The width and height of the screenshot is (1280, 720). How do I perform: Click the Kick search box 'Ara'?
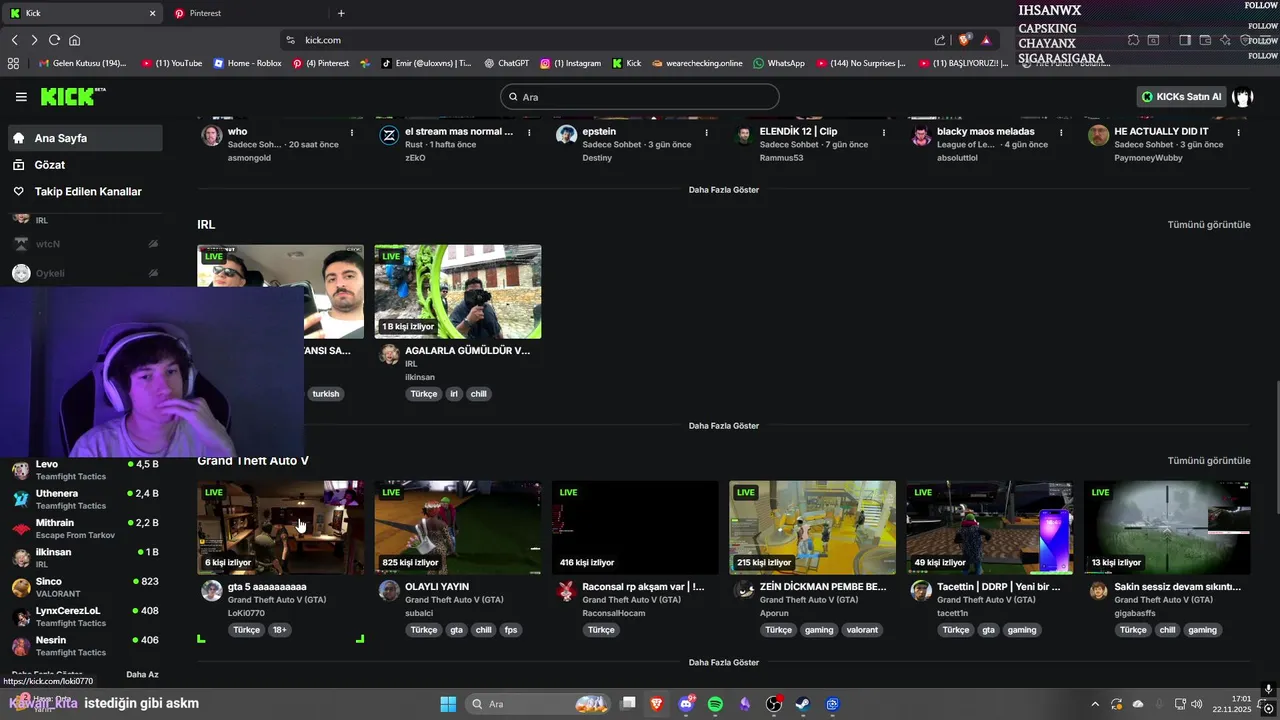point(640,97)
